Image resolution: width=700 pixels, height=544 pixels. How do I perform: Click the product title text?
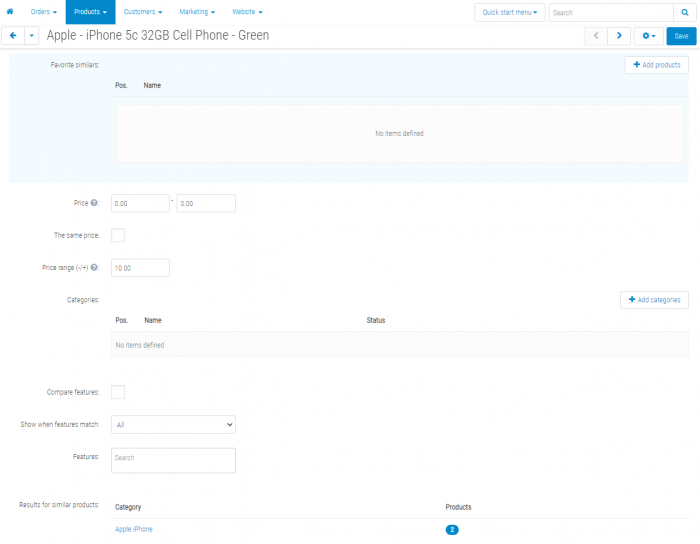coord(158,35)
